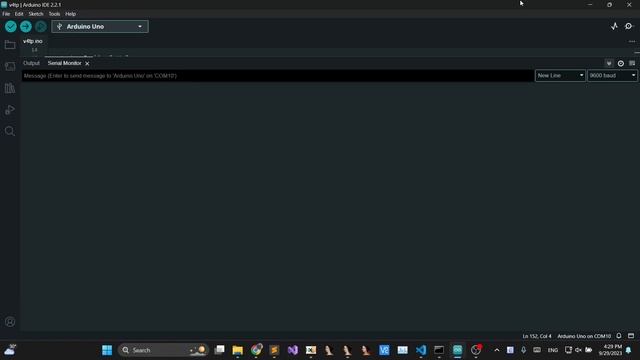Open the Windows Start menu
This screenshot has width=640, height=360.
[x=107, y=350]
